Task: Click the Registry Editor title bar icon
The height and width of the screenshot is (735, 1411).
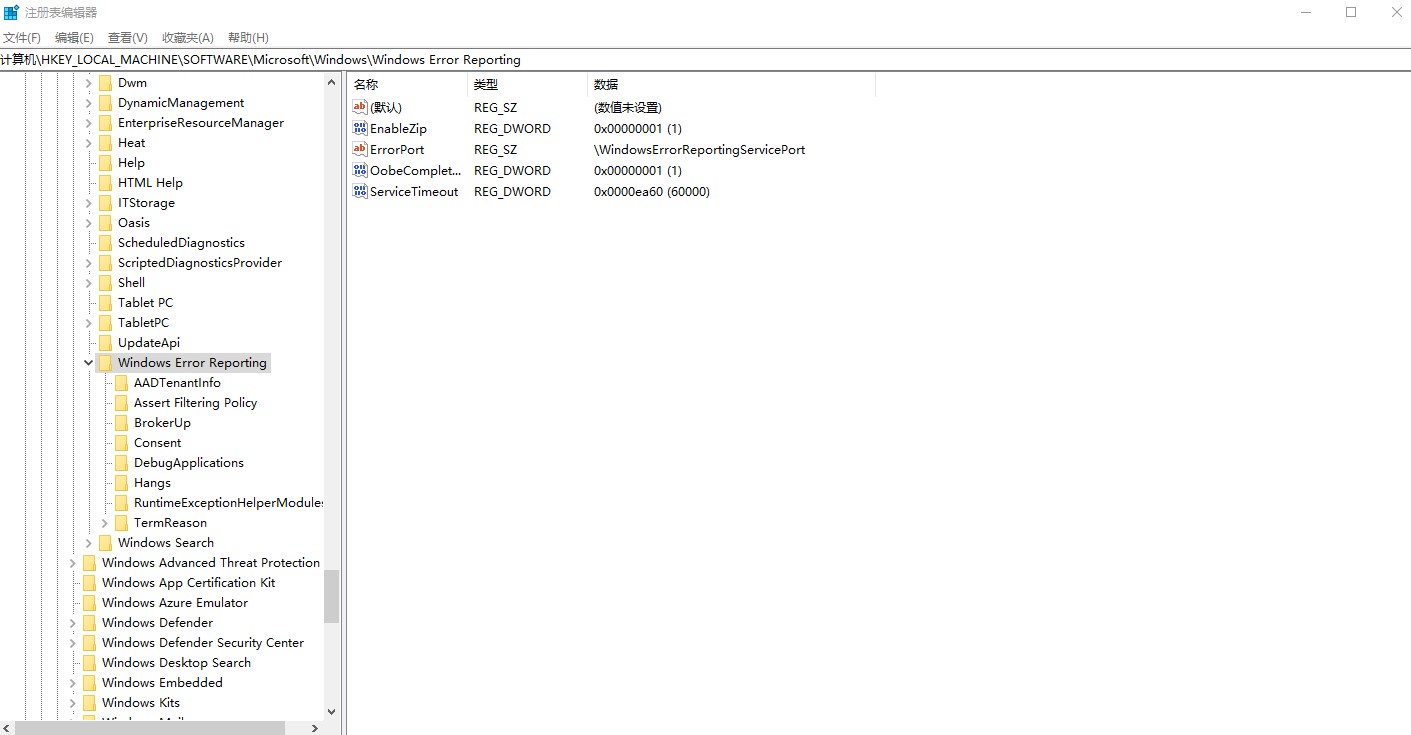Action: point(10,11)
